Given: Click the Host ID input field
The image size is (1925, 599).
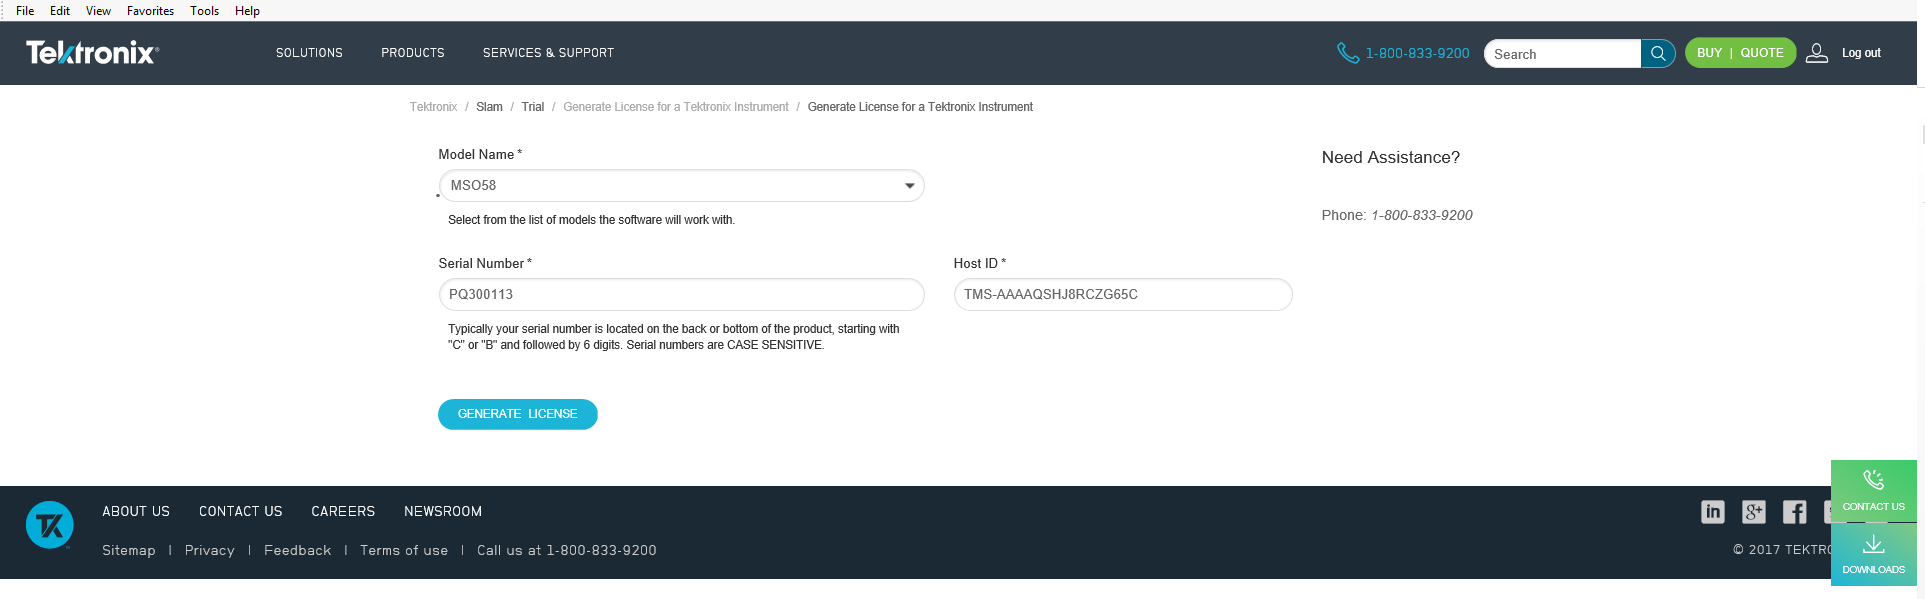Looking at the screenshot, I should pos(1122,295).
